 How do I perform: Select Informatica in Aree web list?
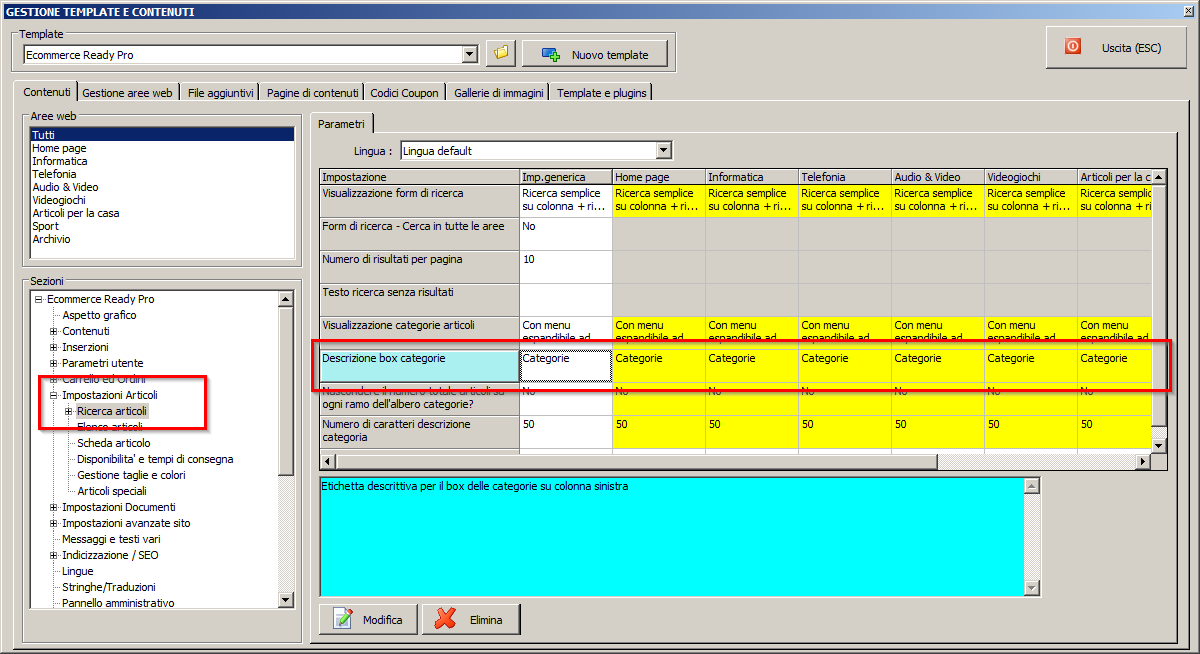[x=162, y=161]
